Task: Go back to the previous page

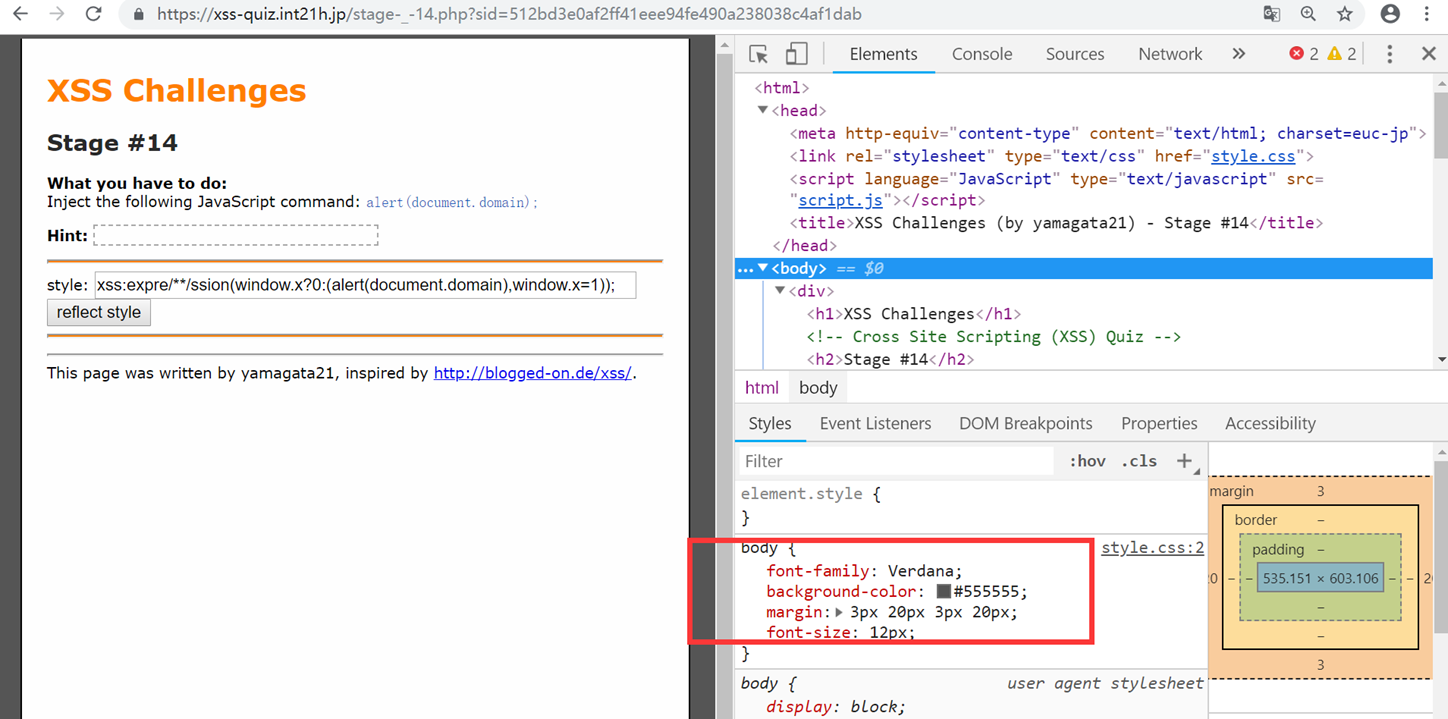Action: [20, 14]
